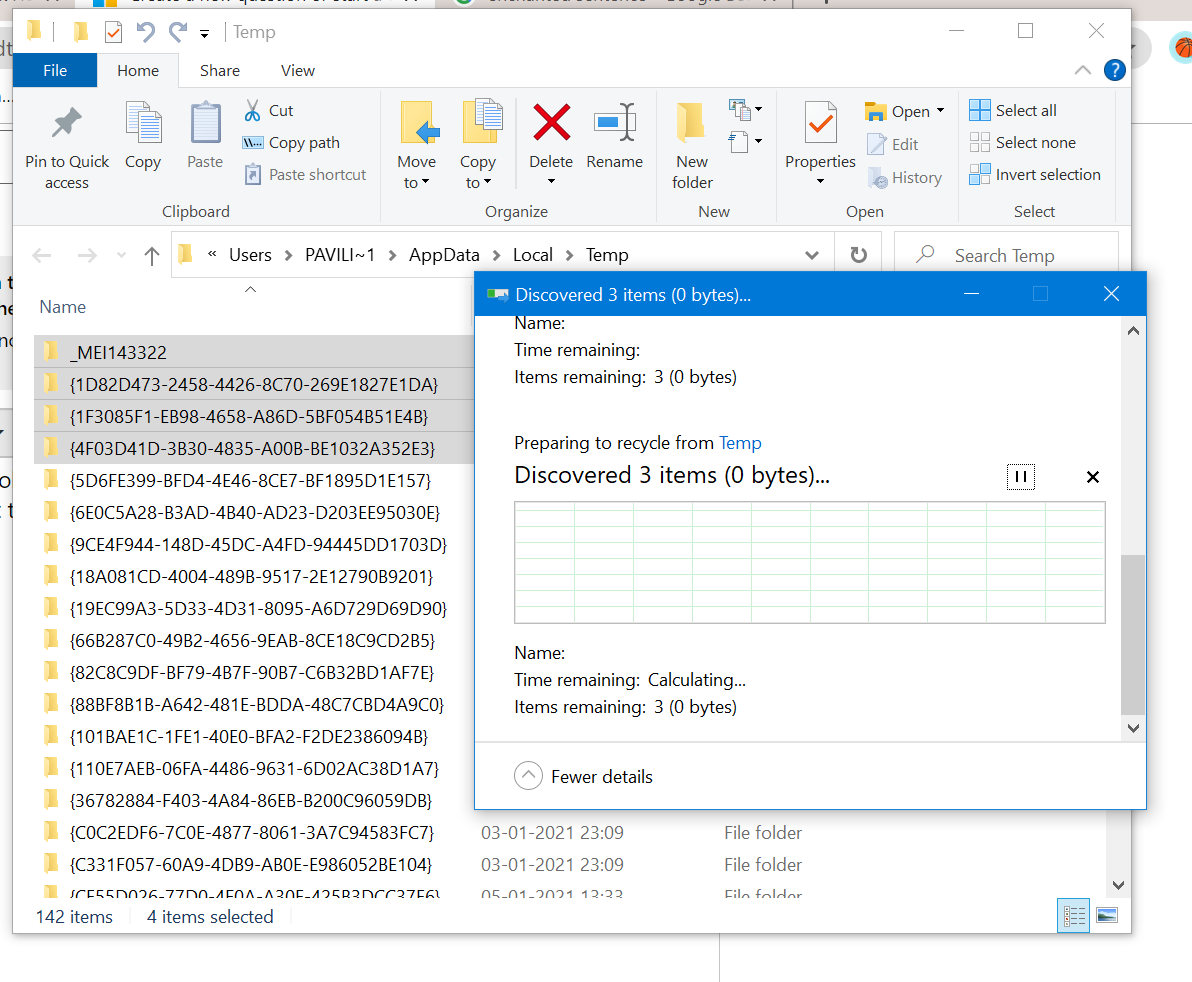This screenshot has height=982, width=1192.
Task: Open the blue Help question mark
Action: click(1114, 71)
